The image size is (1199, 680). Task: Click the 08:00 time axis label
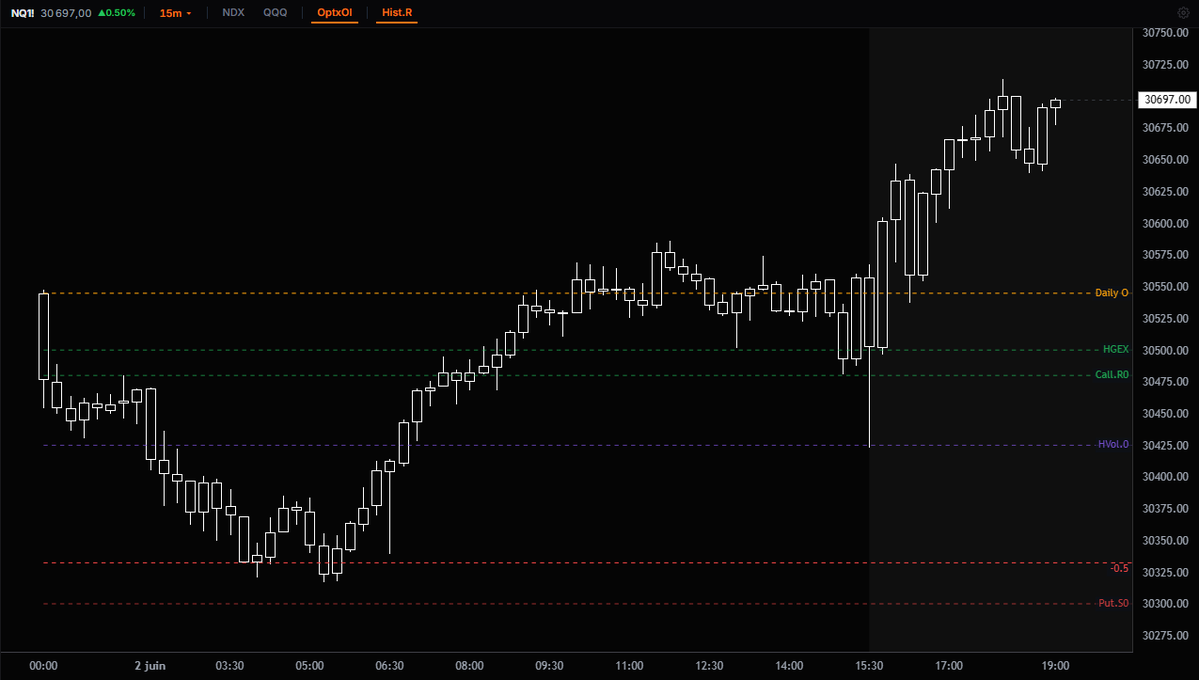[470, 666]
